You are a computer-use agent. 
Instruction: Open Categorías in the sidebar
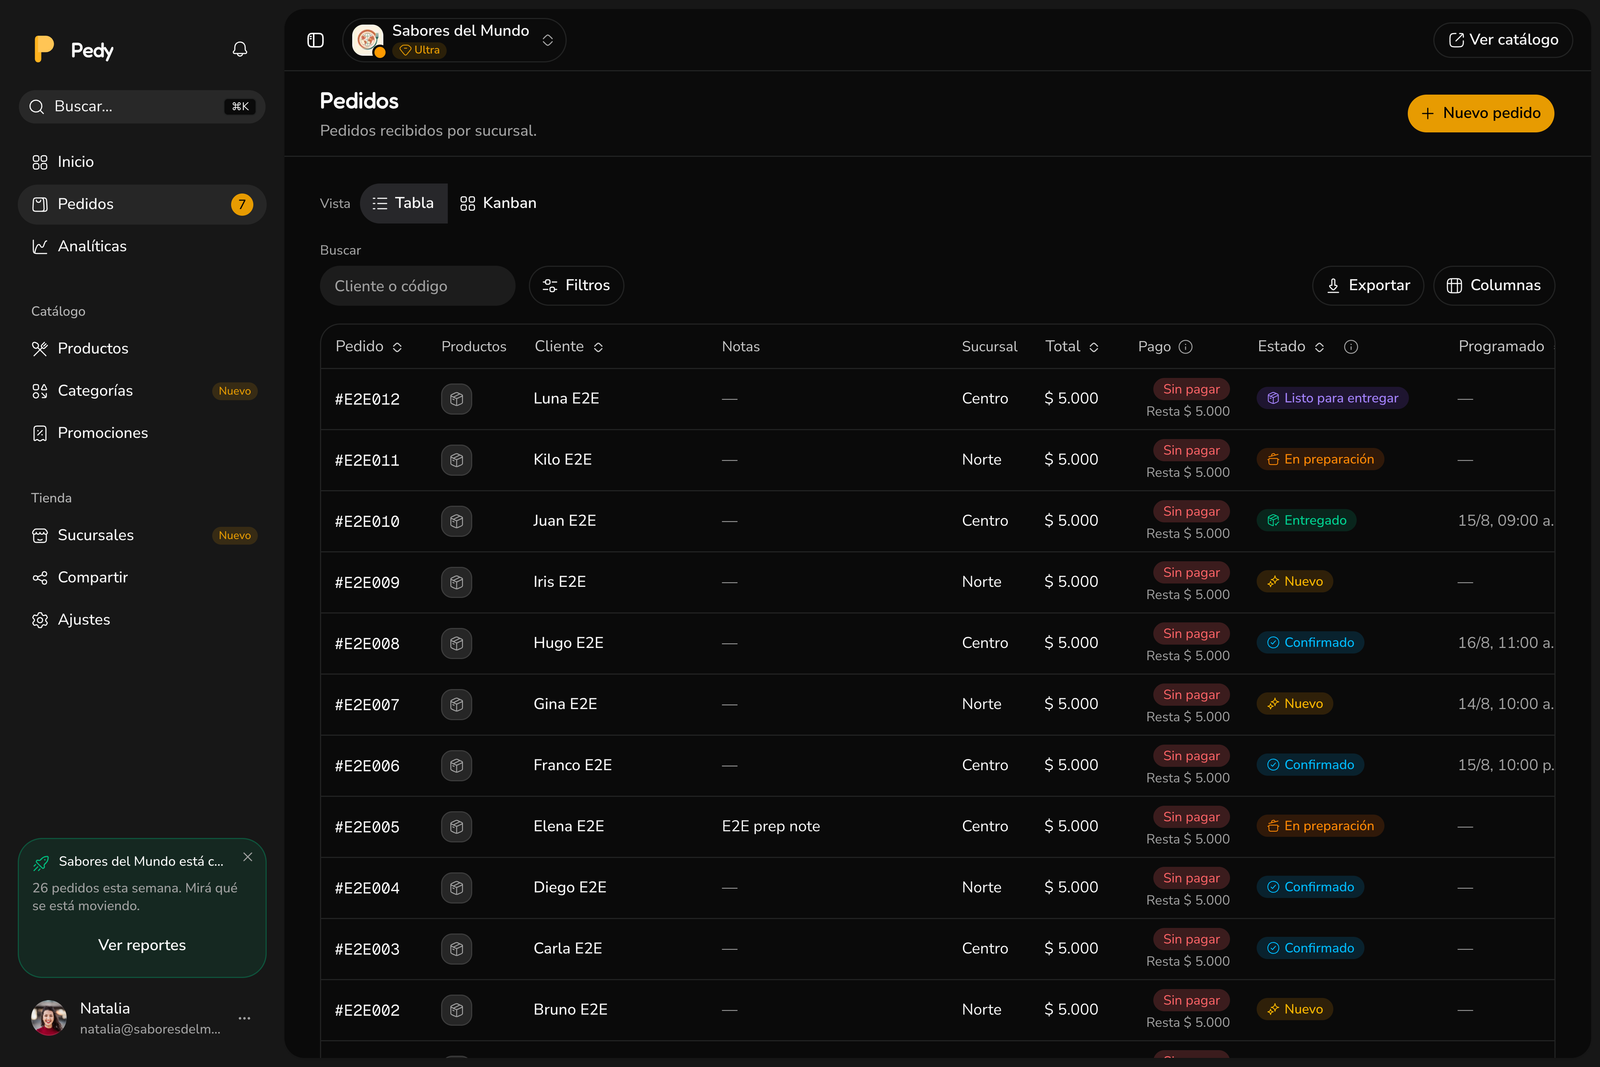pyautogui.click(x=142, y=391)
